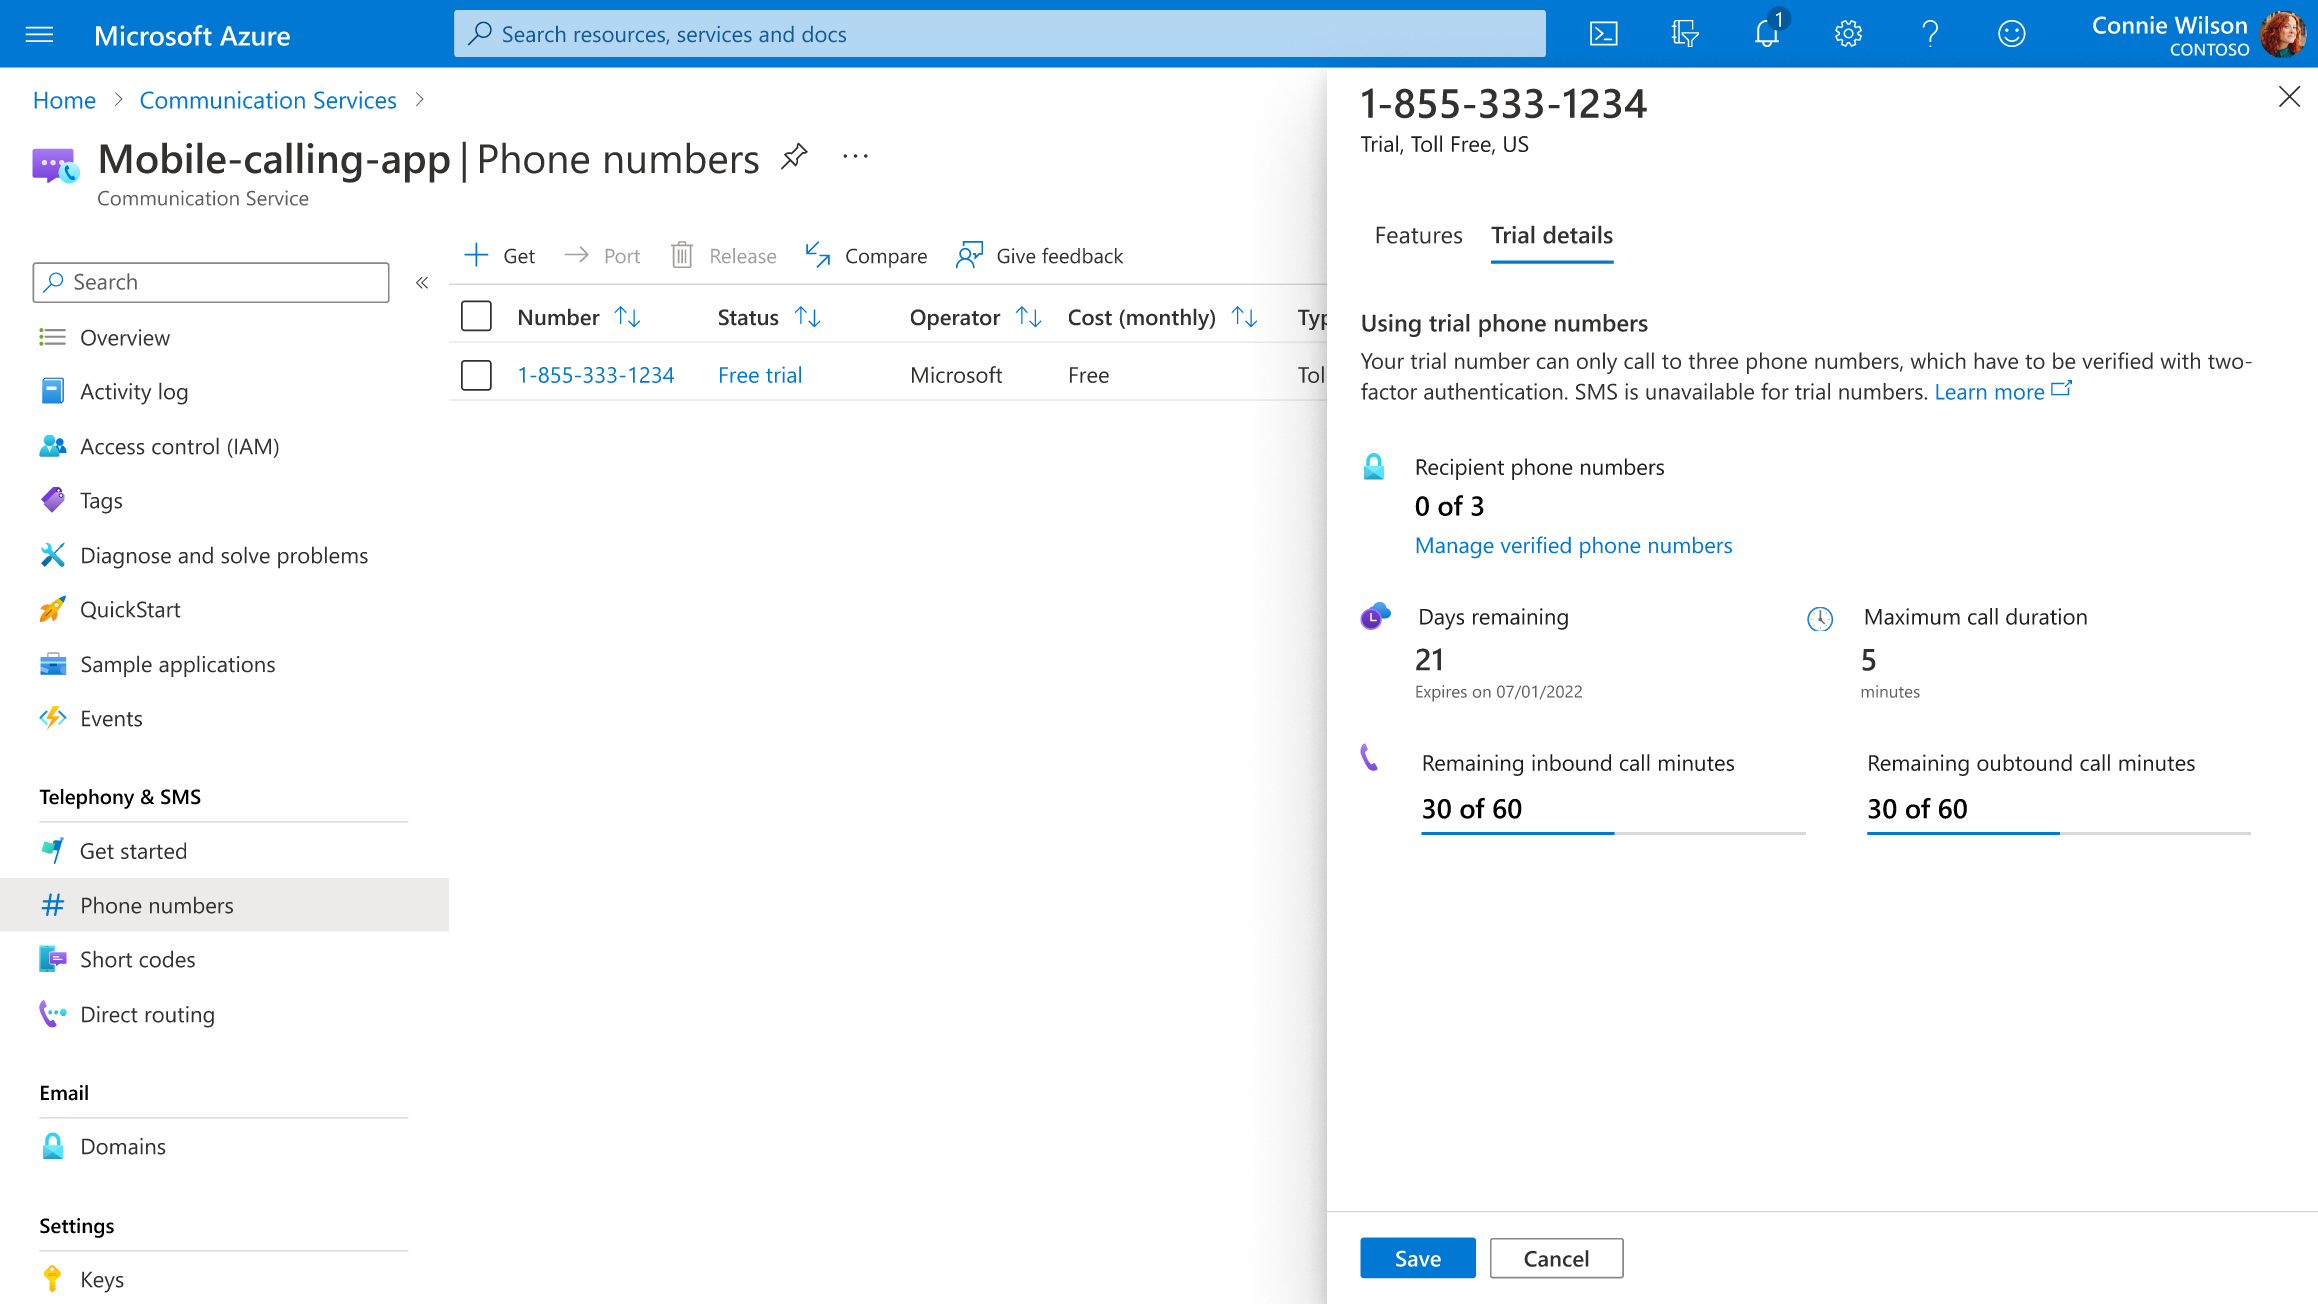2318x1304 pixels.
Task: Click the feedback smiley icon
Action: [2011, 34]
